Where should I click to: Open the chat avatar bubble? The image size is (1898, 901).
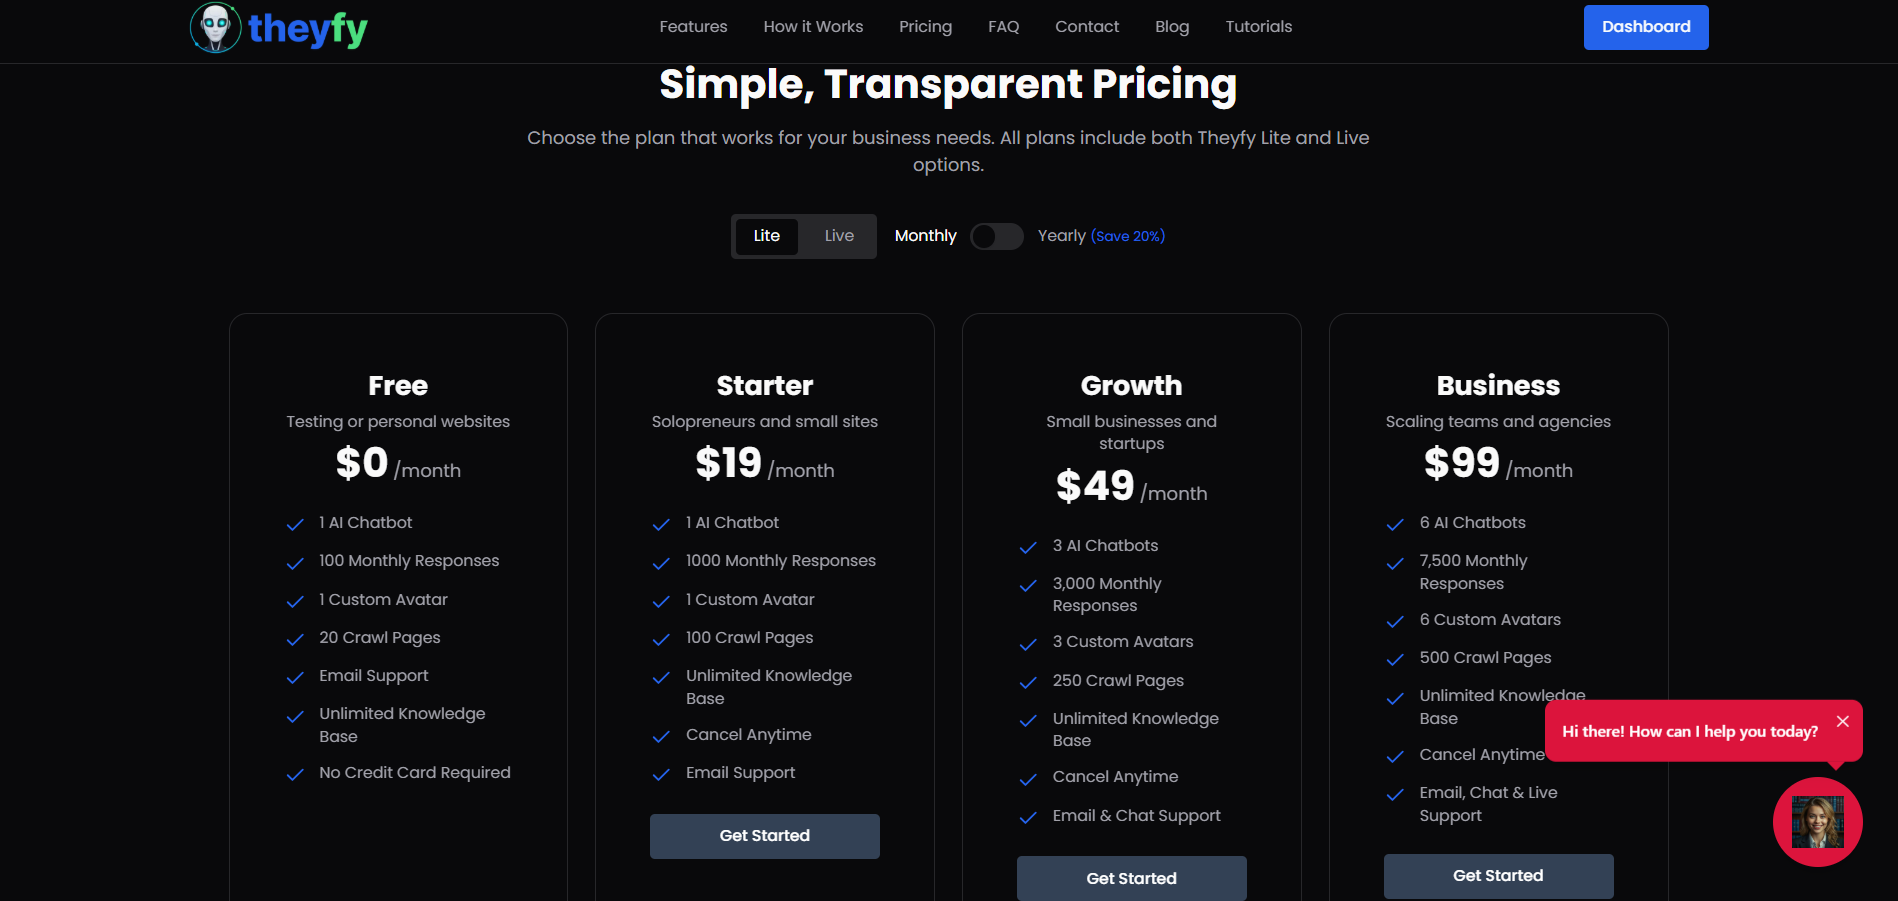point(1817,822)
